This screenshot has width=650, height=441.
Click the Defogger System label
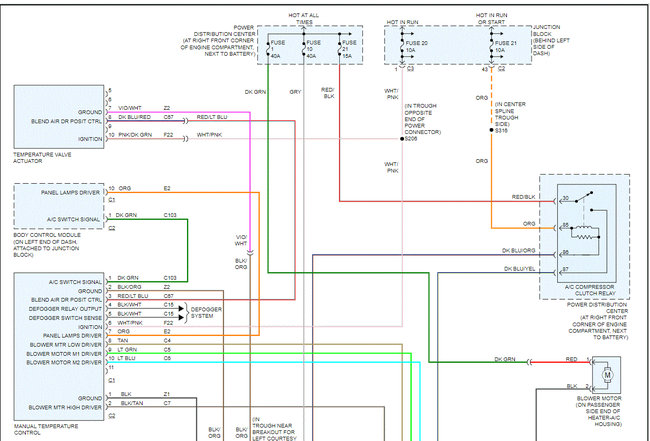tap(206, 313)
